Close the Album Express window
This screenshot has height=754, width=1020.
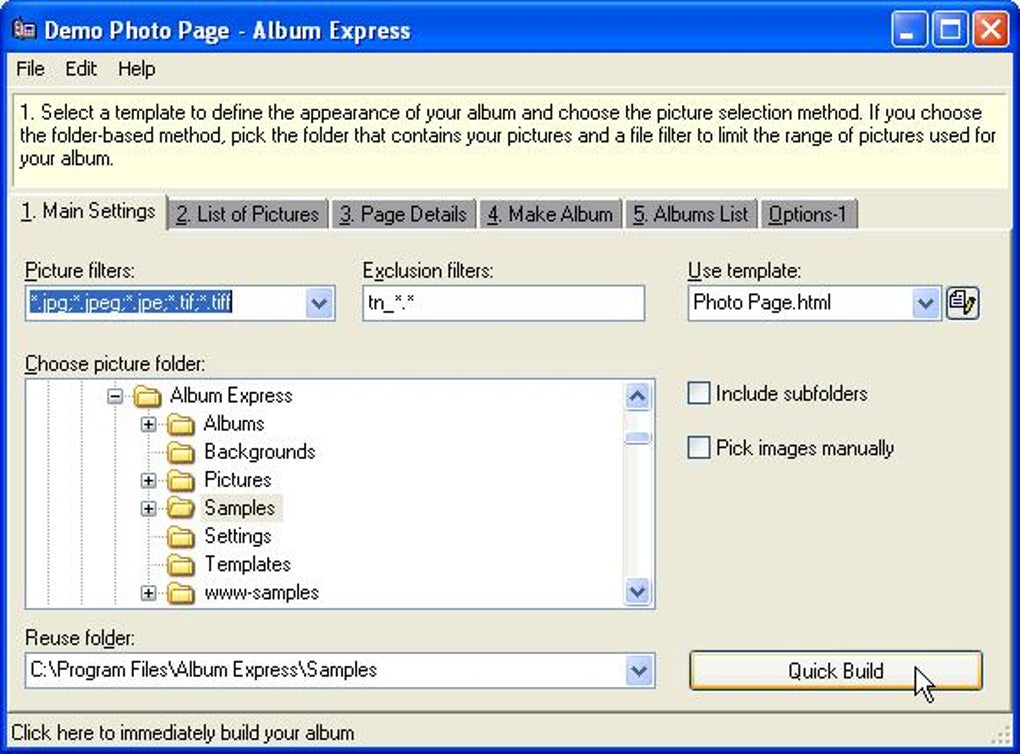click(990, 29)
